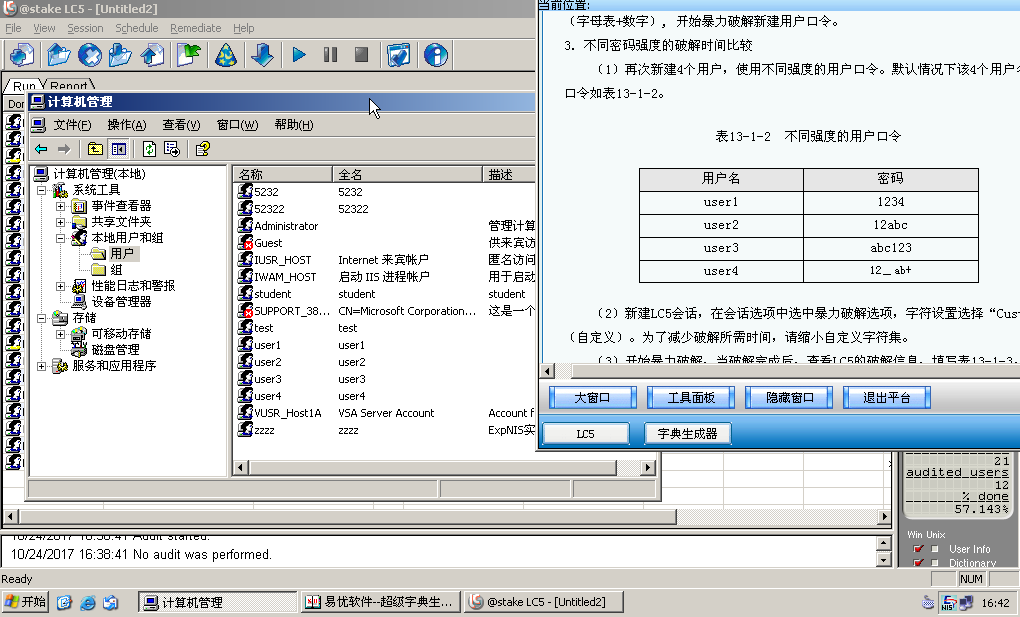1020x617 pixels.
Task: Click the blue circle X icon in LC5 toolbar
Action: point(90,55)
